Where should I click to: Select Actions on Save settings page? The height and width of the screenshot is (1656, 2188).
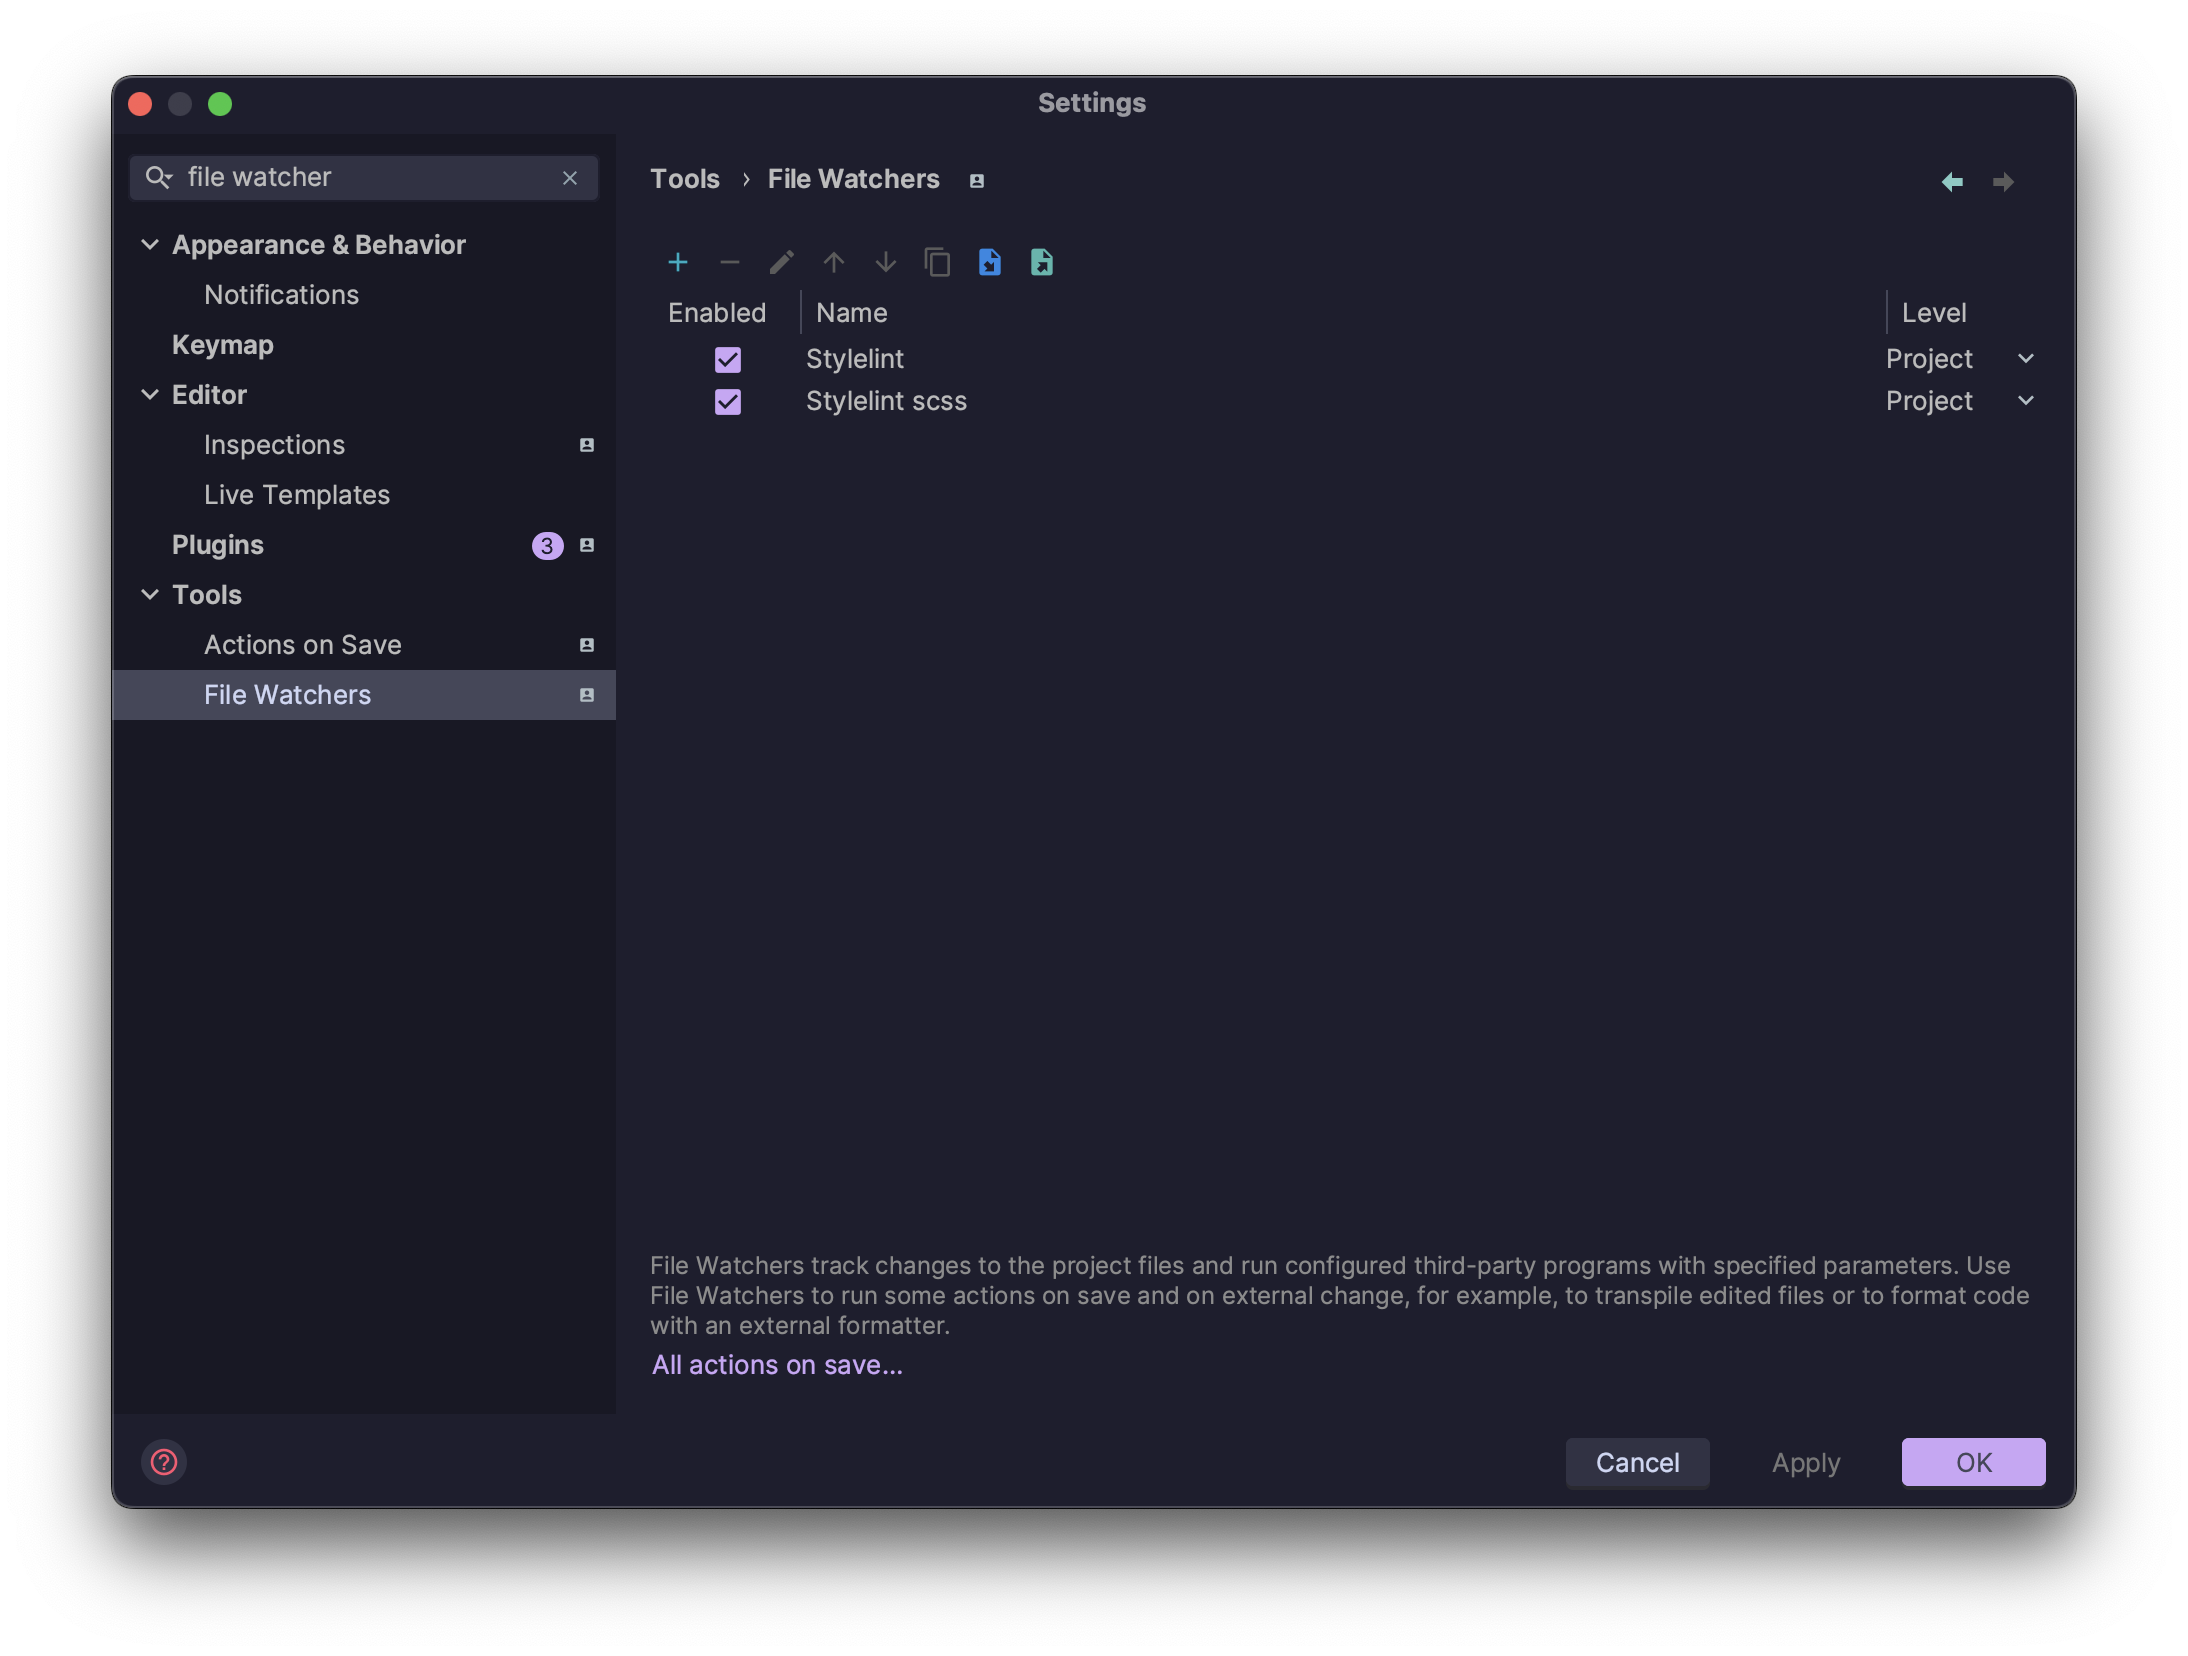tap(304, 644)
